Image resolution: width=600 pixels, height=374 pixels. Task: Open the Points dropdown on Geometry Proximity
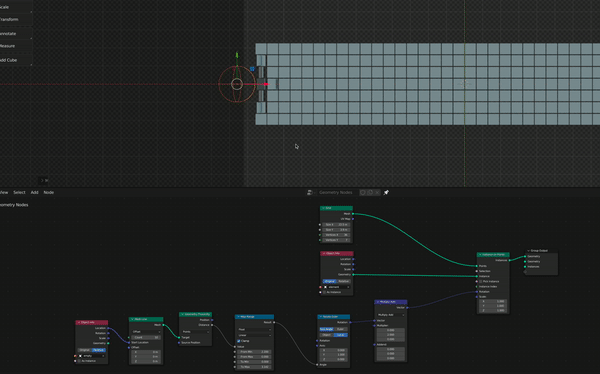(x=196, y=332)
